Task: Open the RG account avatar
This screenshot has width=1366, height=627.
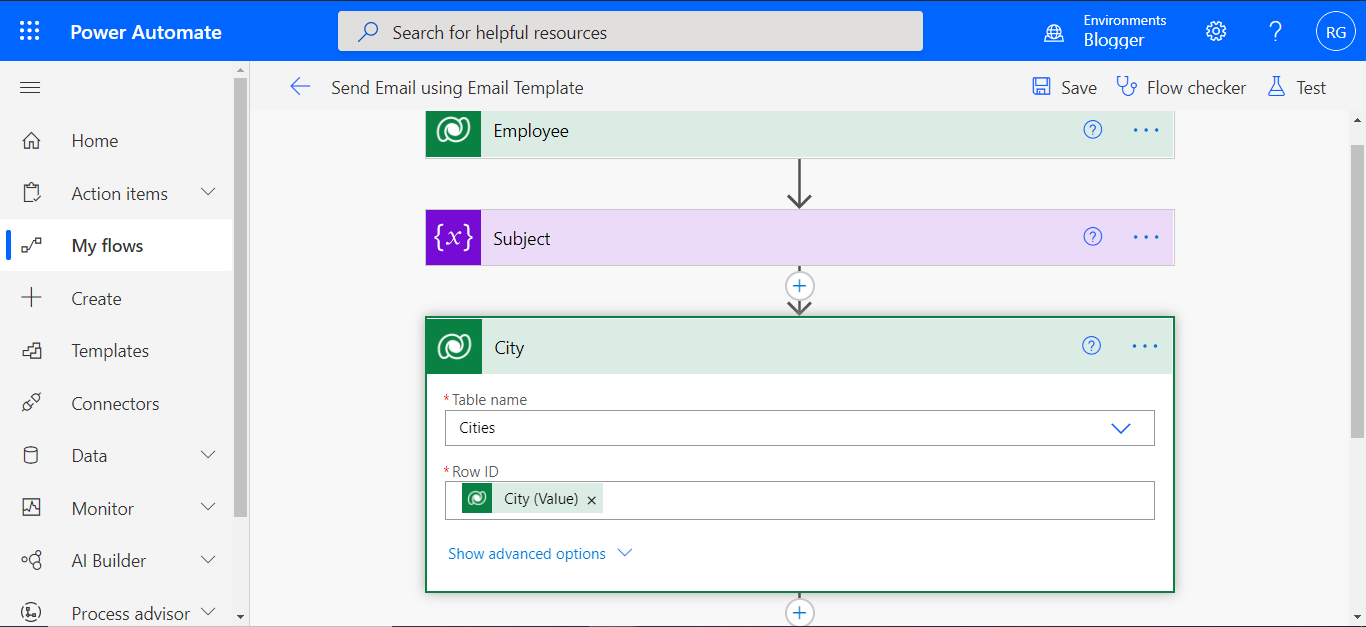Action: pos(1336,30)
